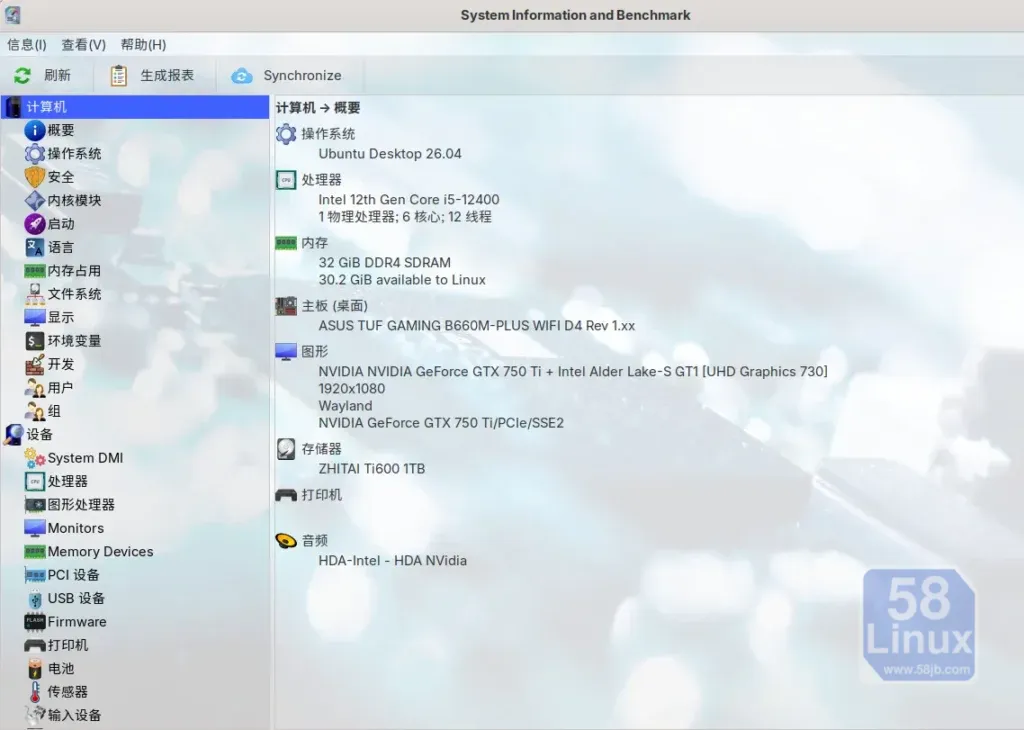The height and width of the screenshot is (730, 1024).
Task: Select the 图形处理器 graphics card icon
Action: (35, 505)
